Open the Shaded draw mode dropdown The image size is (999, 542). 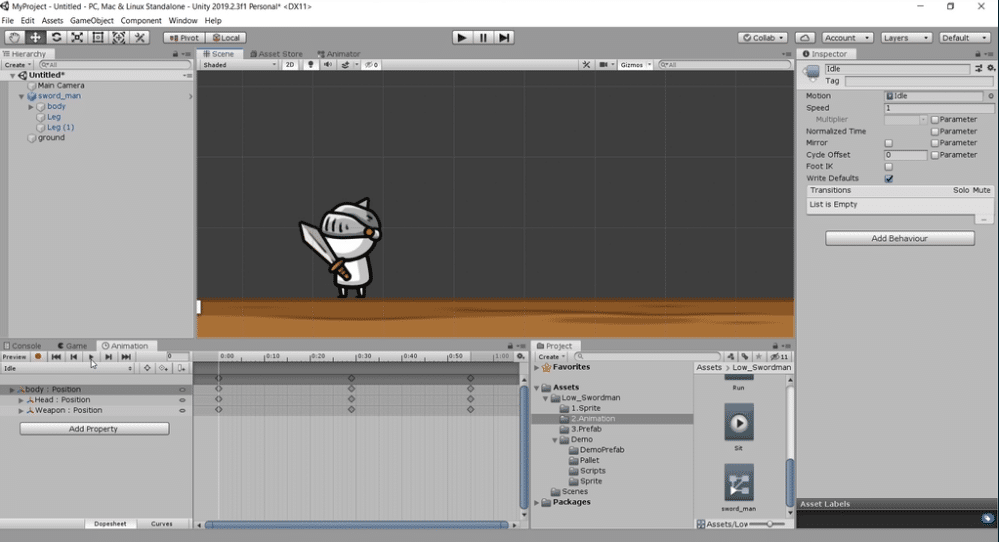point(239,64)
